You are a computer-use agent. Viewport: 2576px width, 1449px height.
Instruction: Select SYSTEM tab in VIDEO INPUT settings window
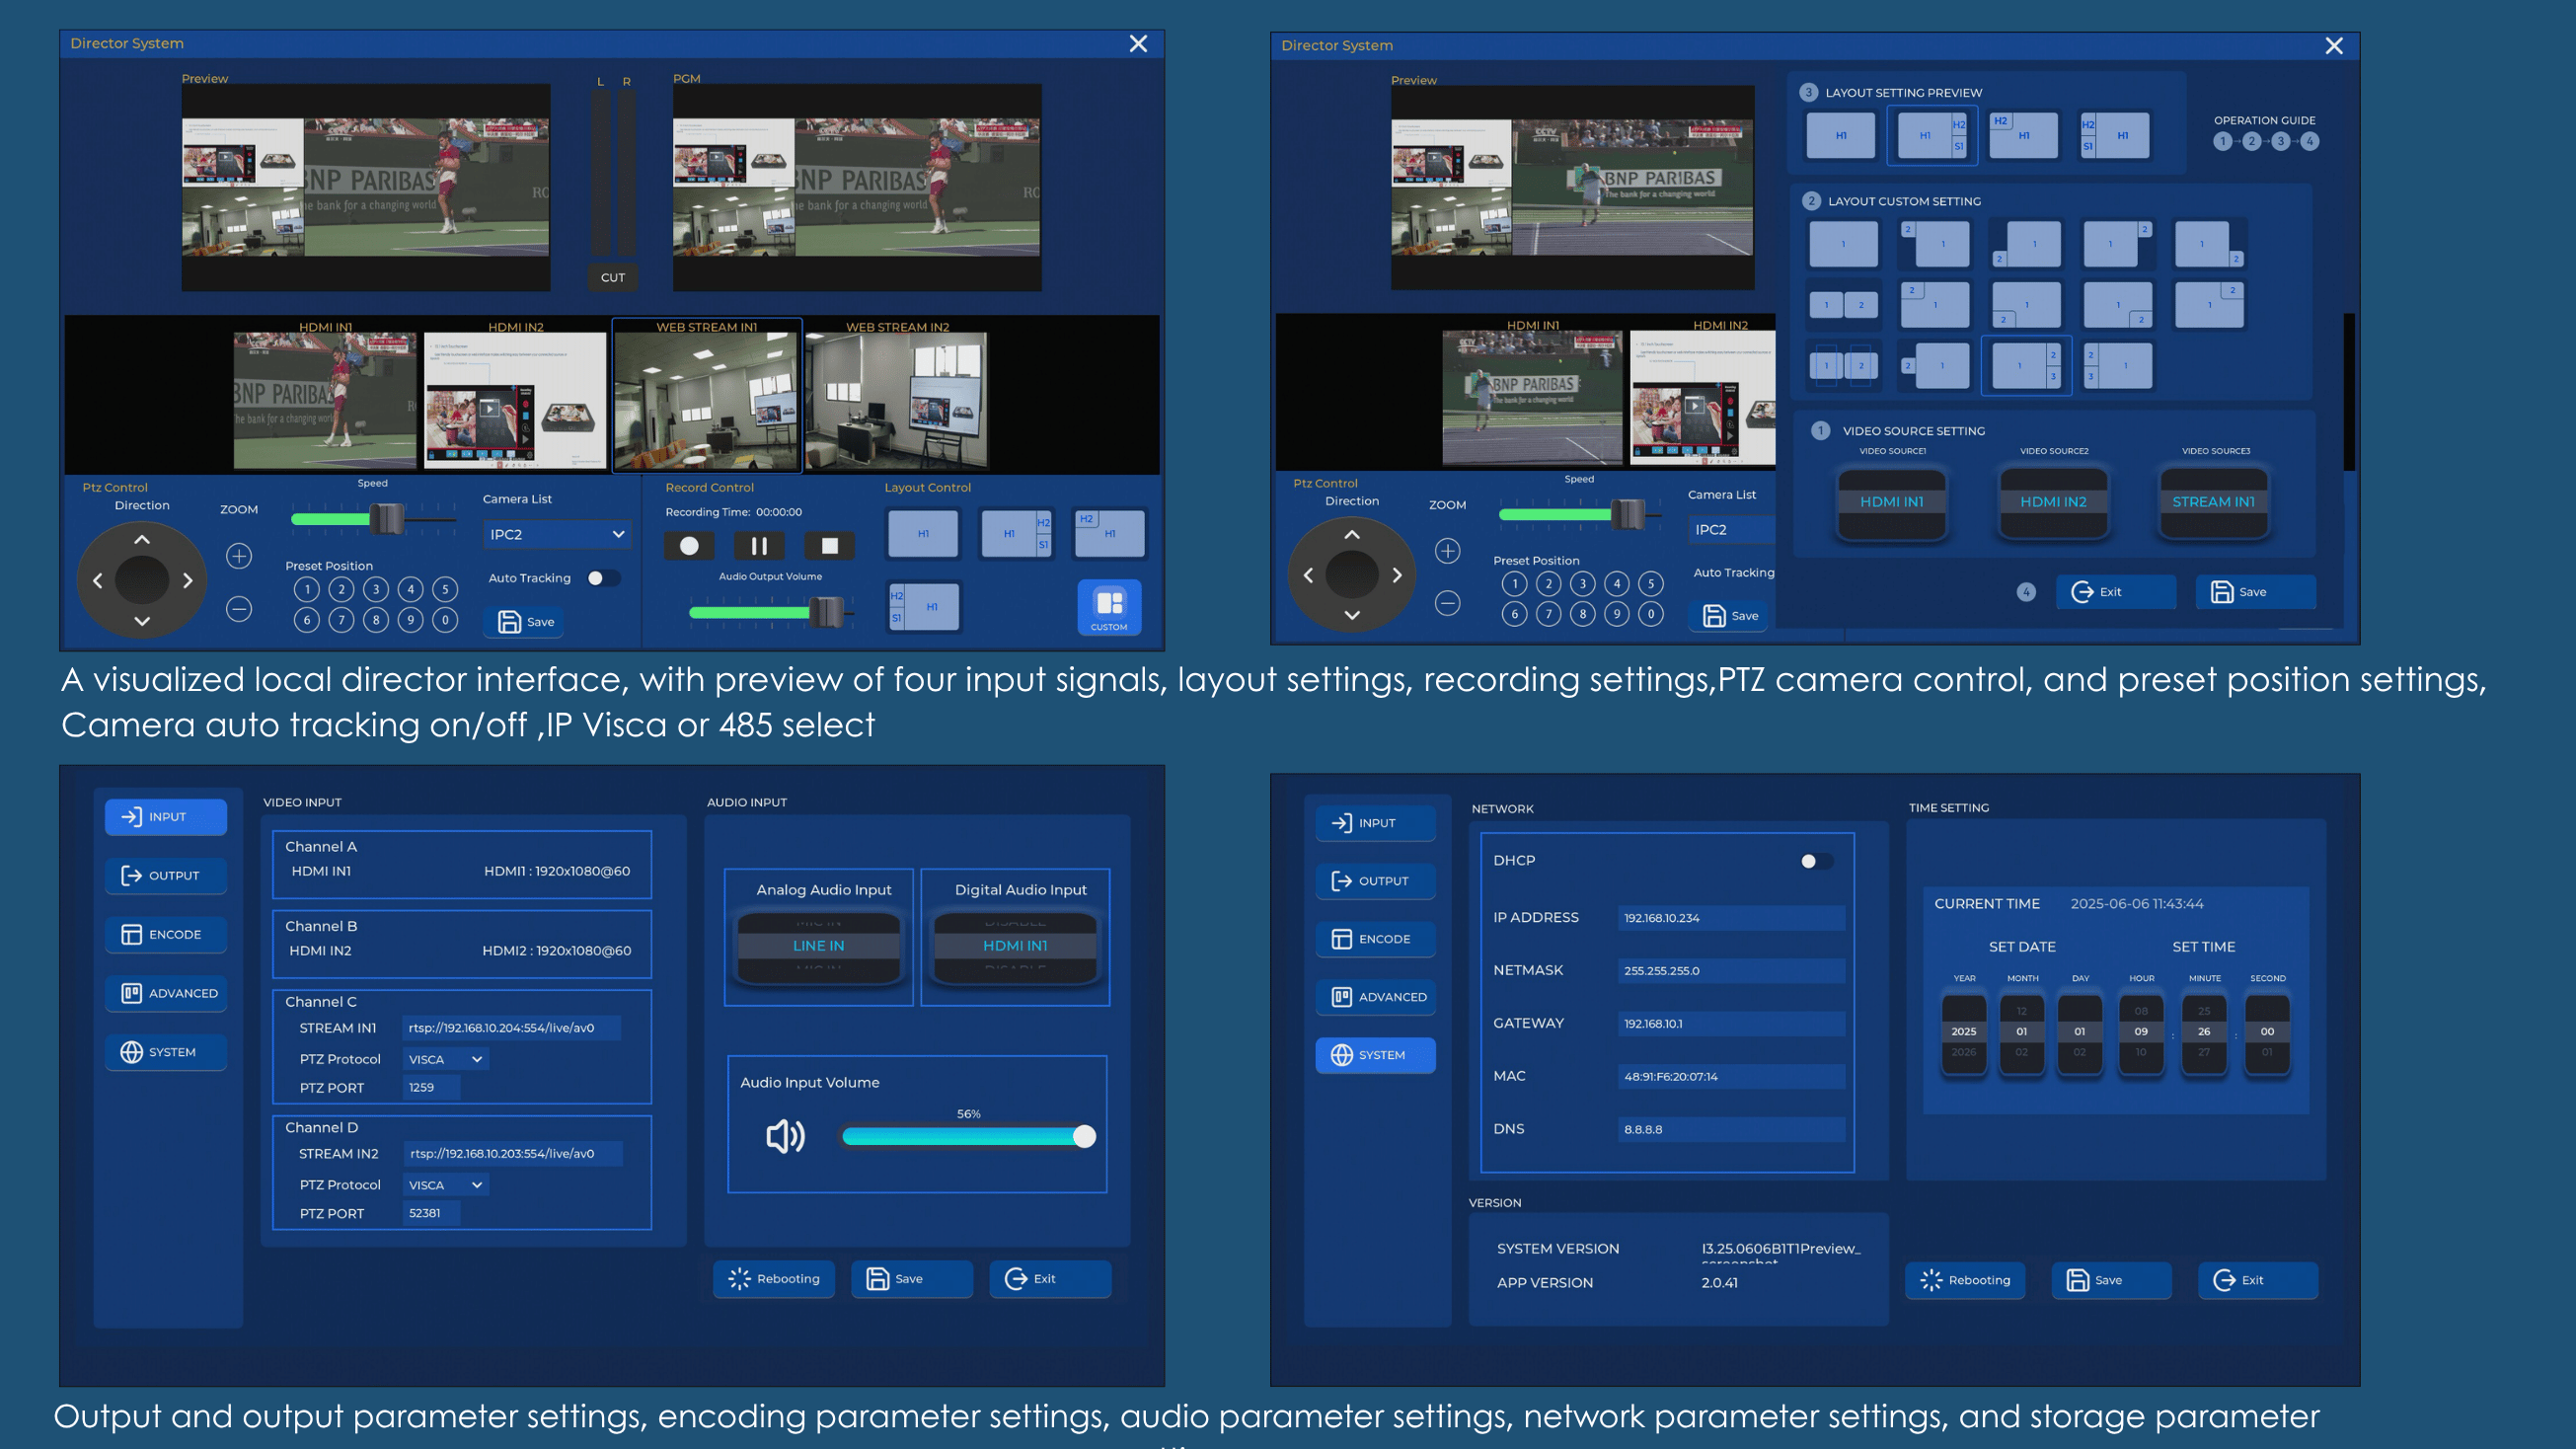166,1052
